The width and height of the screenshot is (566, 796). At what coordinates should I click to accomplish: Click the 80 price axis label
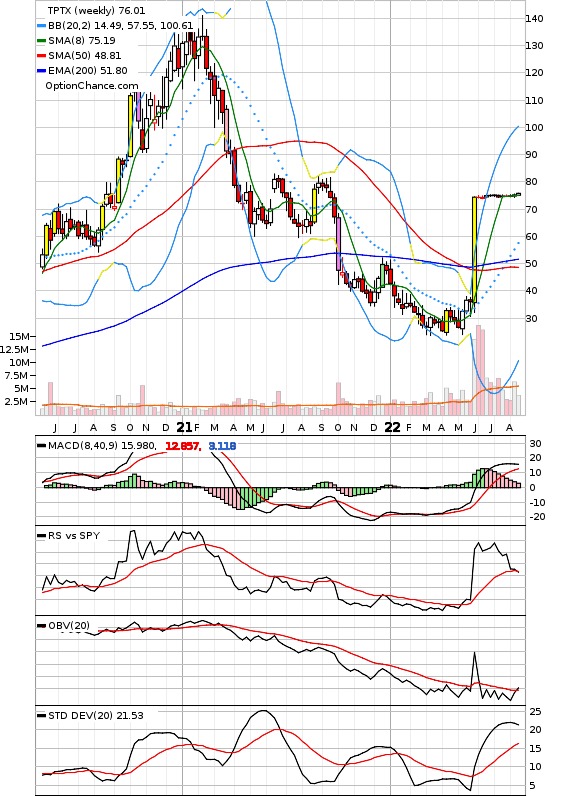[532, 182]
